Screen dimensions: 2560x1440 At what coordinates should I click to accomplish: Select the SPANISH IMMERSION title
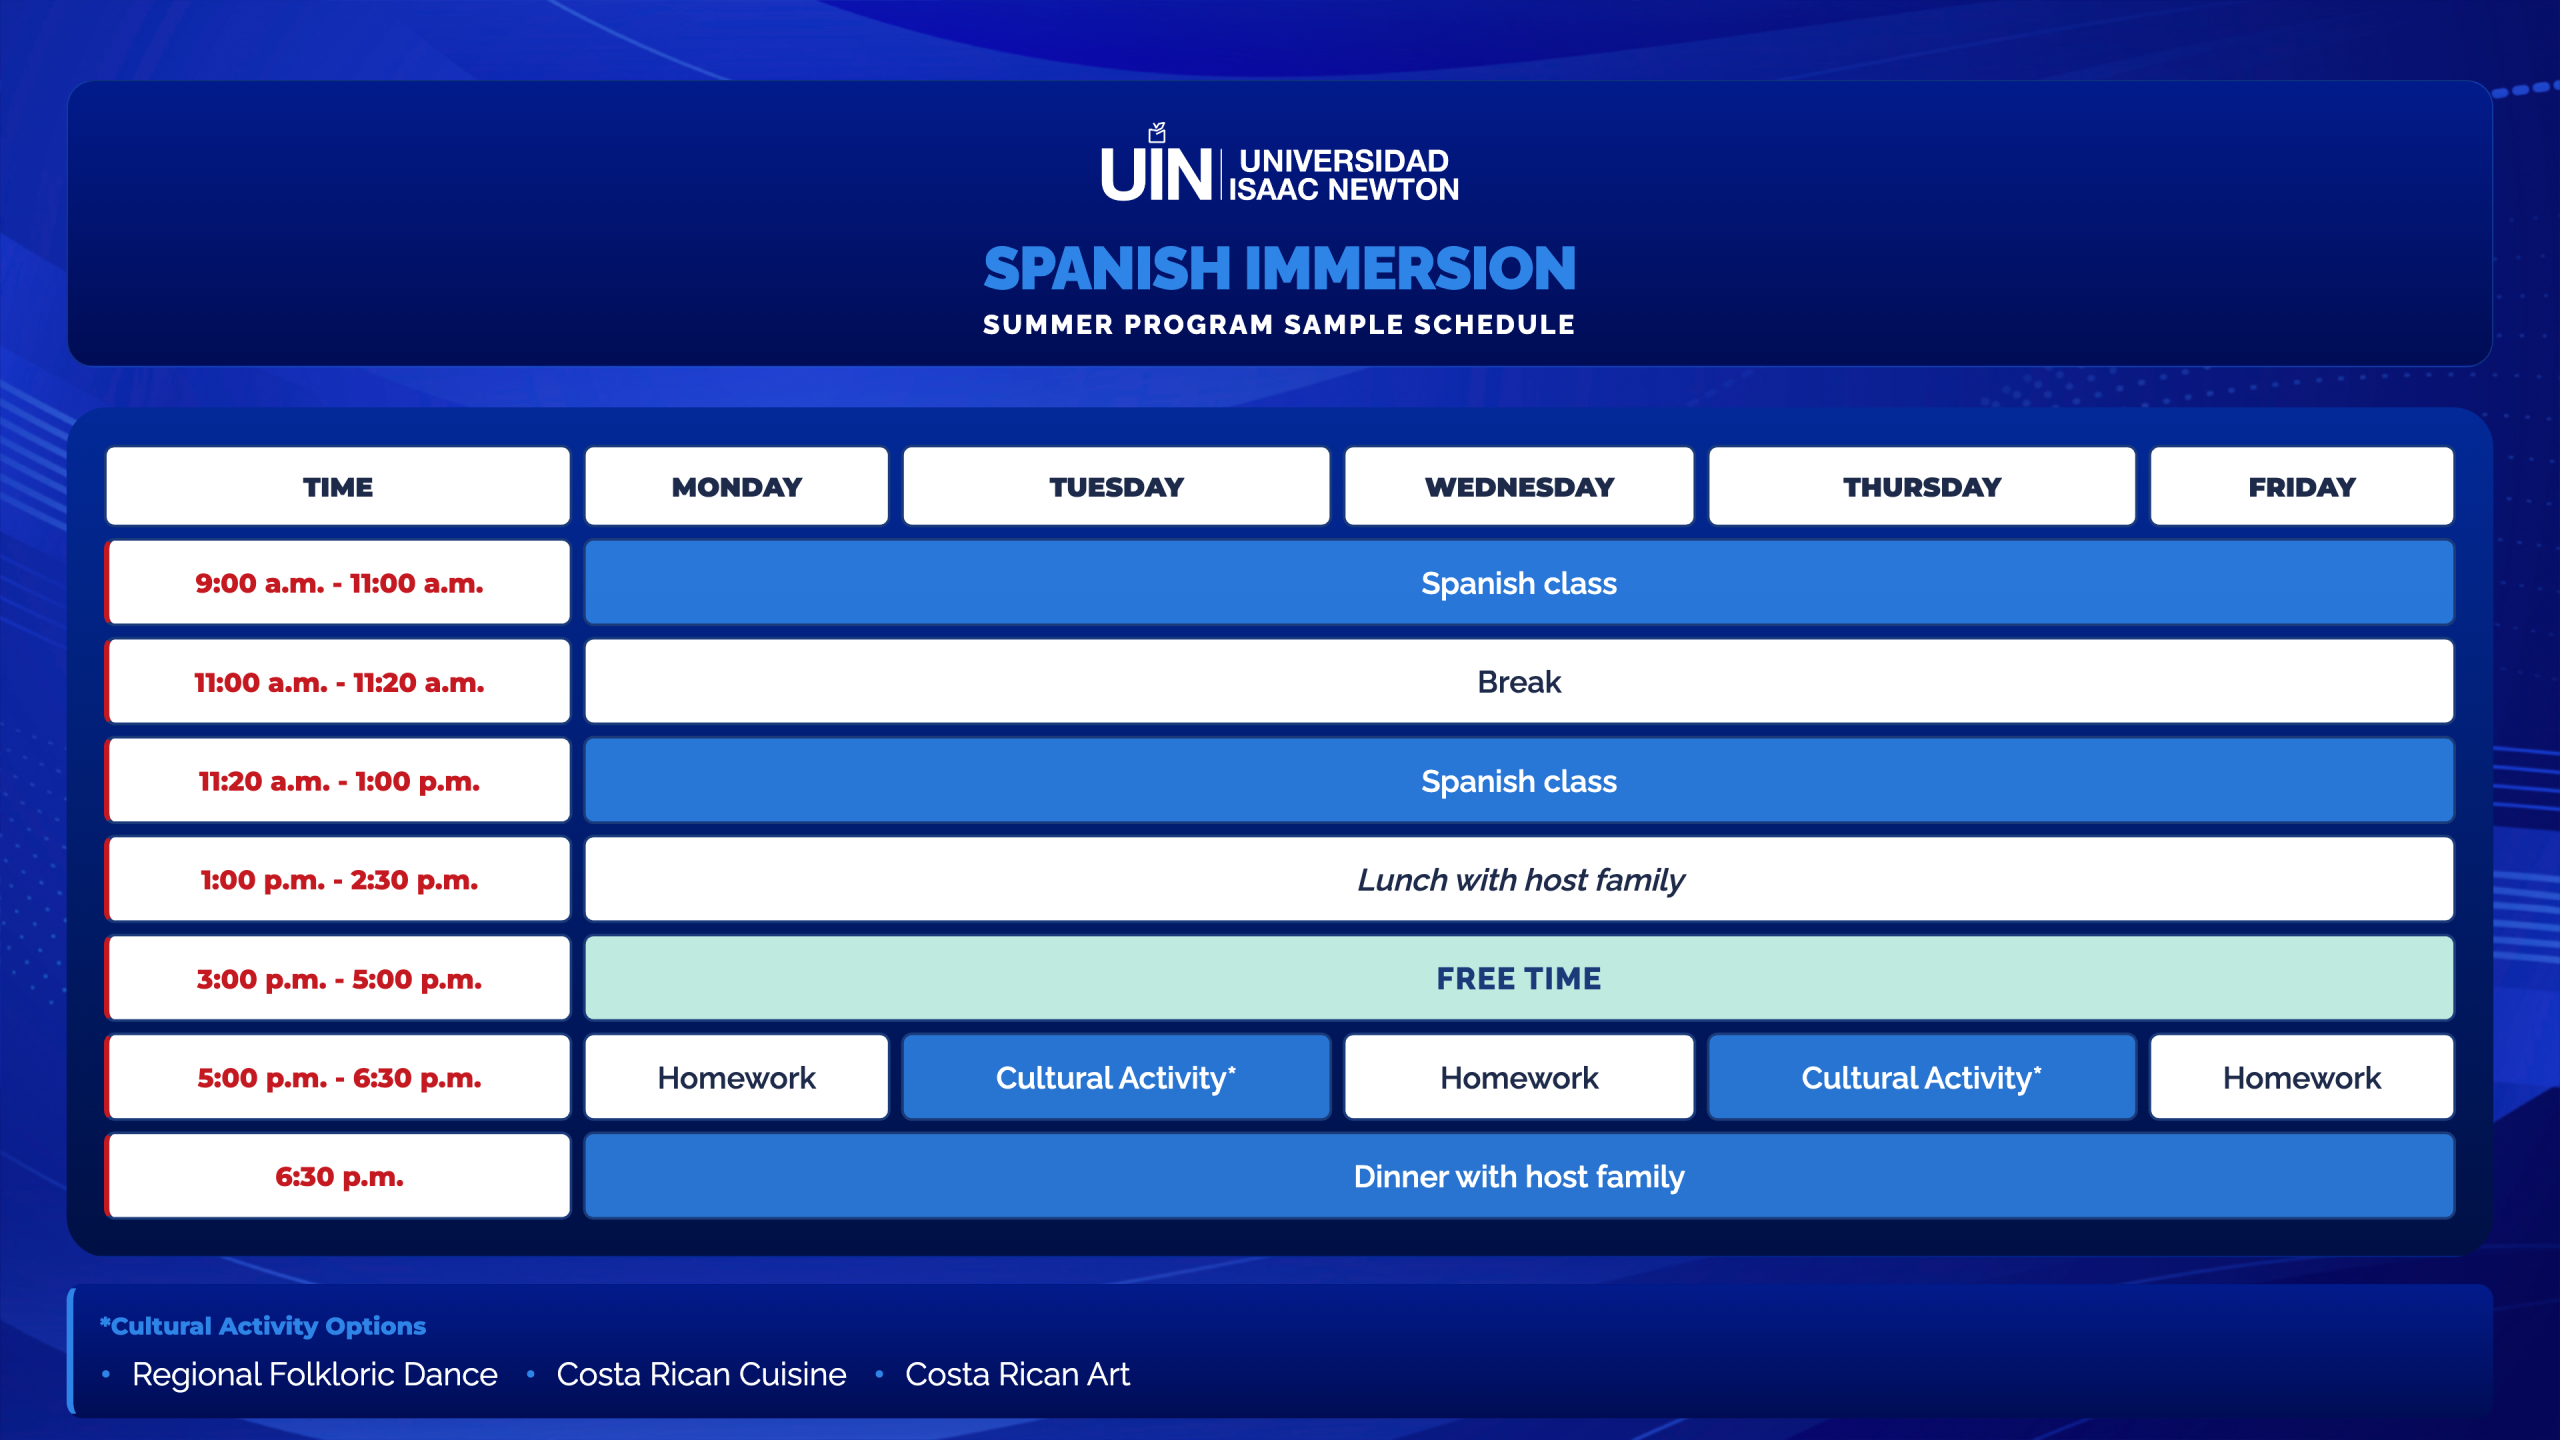[1279, 269]
